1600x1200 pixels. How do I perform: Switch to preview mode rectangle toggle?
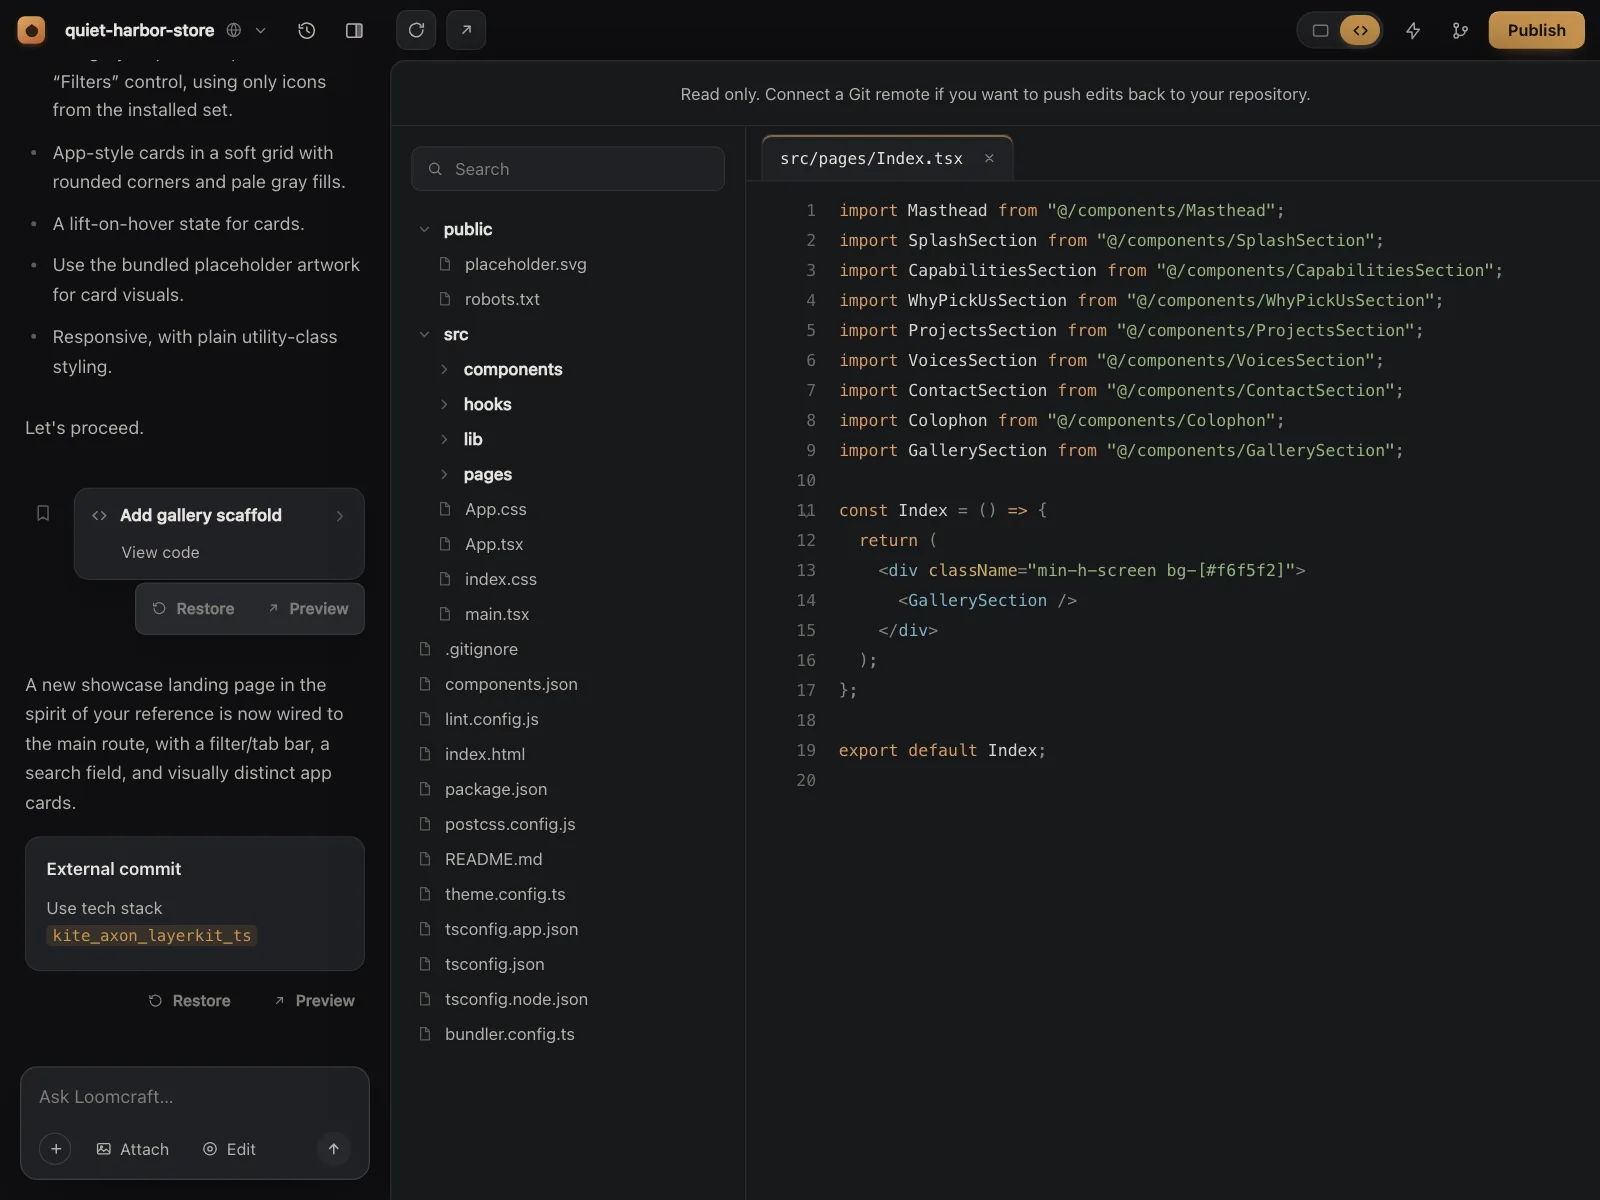(x=1320, y=30)
